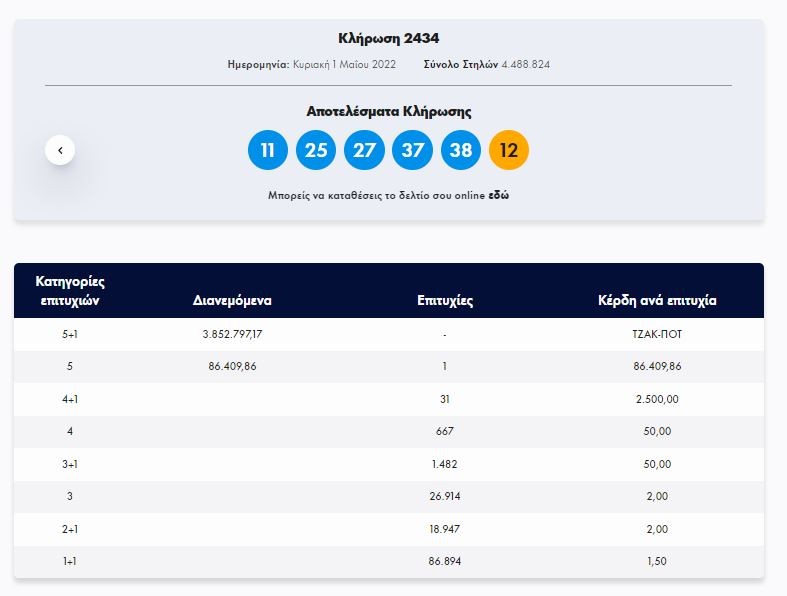The height and width of the screenshot is (596, 787).
Task: Select the 4+1 category cell
Action: click(x=70, y=399)
